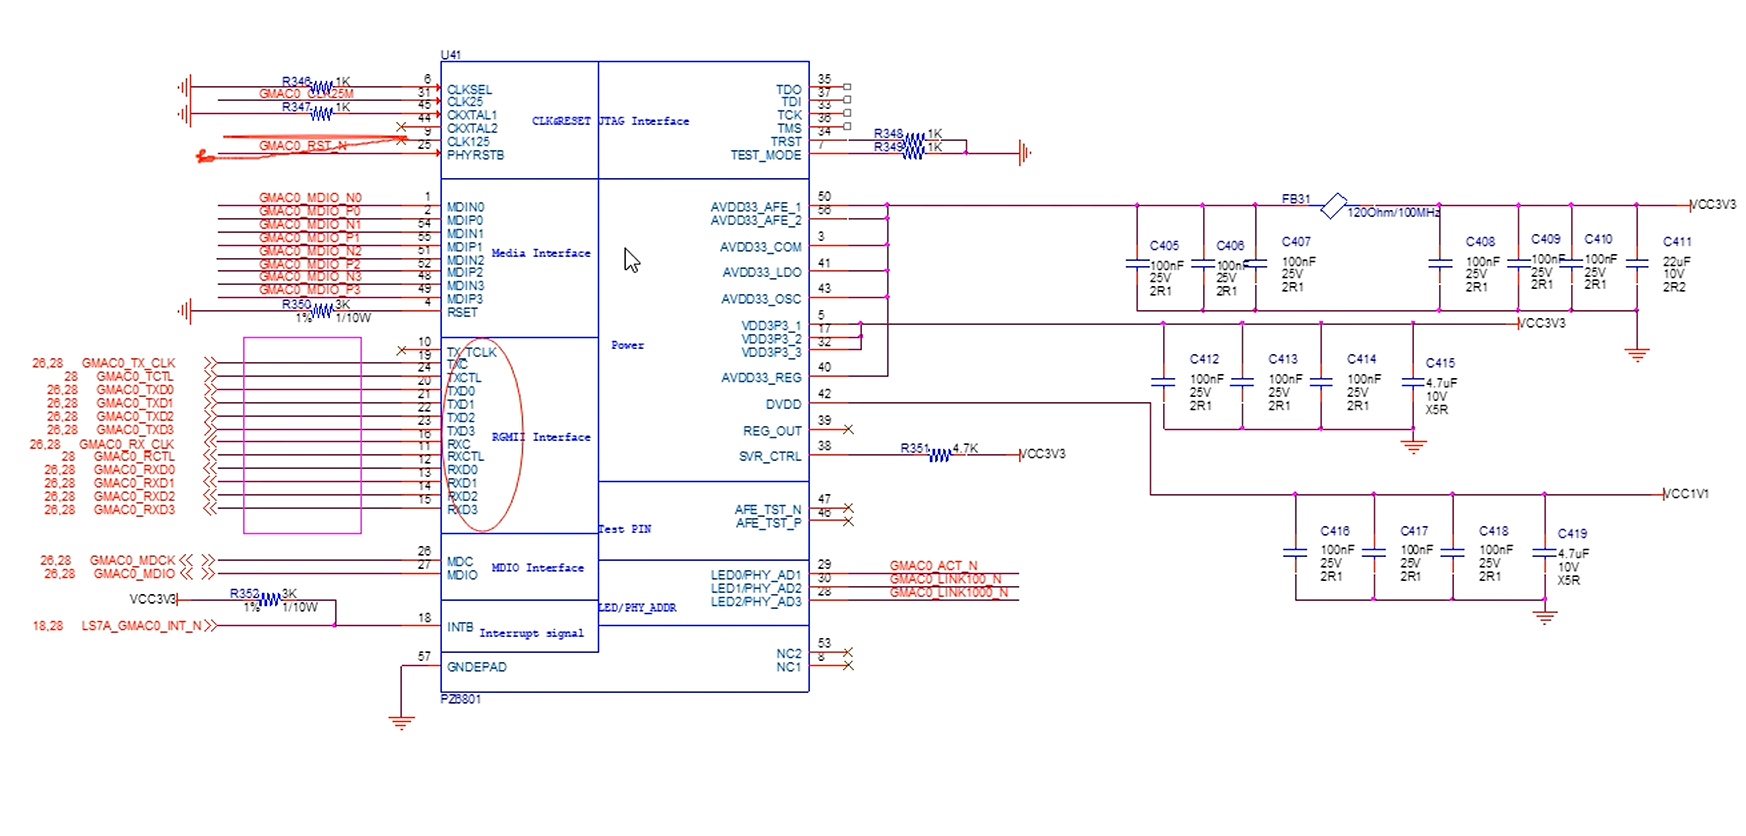The height and width of the screenshot is (836, 1746).
Task: Select the C415 4.7uF capacitor
Action: [x=1413, y=382]
